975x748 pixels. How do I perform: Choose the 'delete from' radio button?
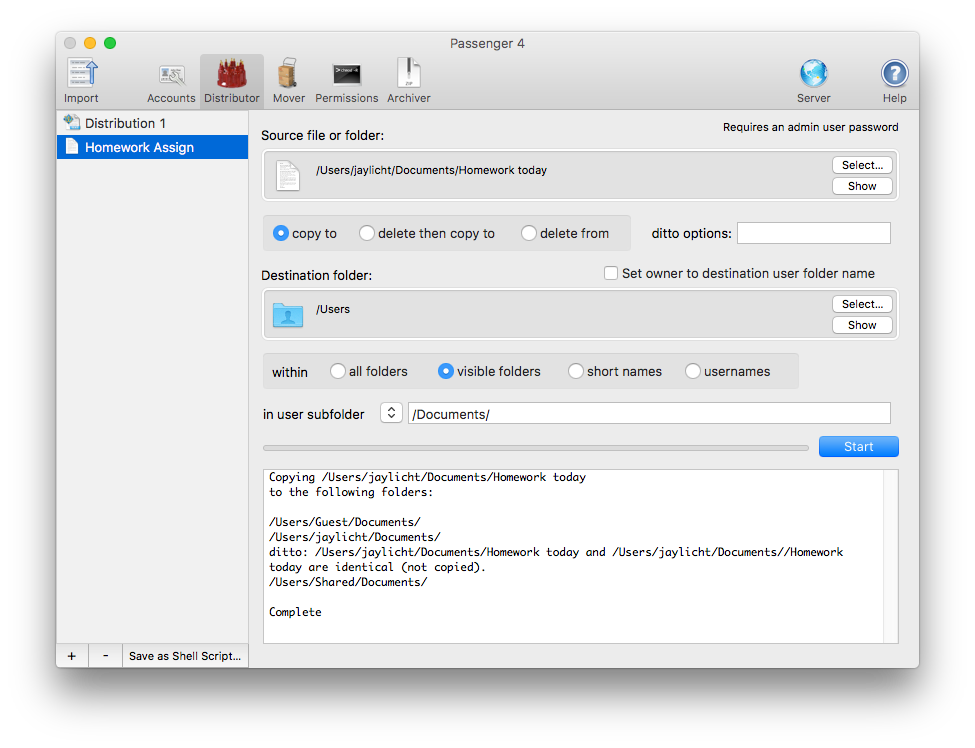click(529, 233)
